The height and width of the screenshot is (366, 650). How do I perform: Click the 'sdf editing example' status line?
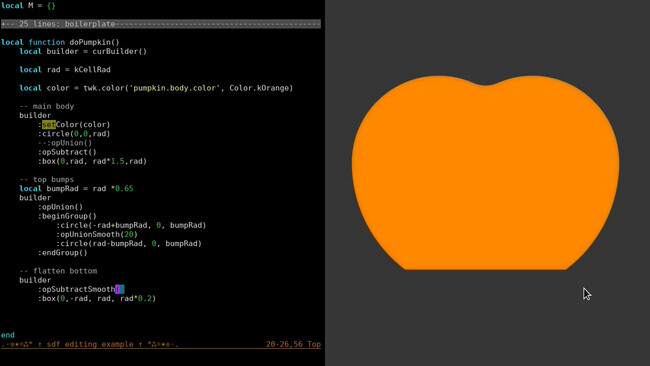pos(90,344)
